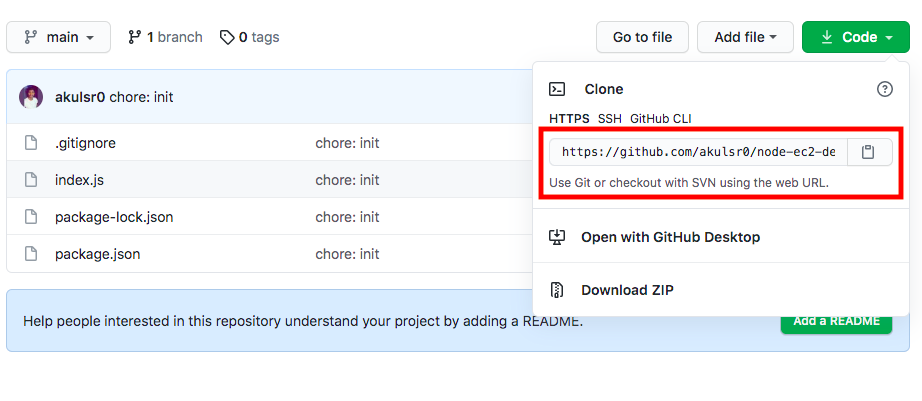Open the akulsr0 author link
Screen dimensions: 922x401
tap(80, 97)
